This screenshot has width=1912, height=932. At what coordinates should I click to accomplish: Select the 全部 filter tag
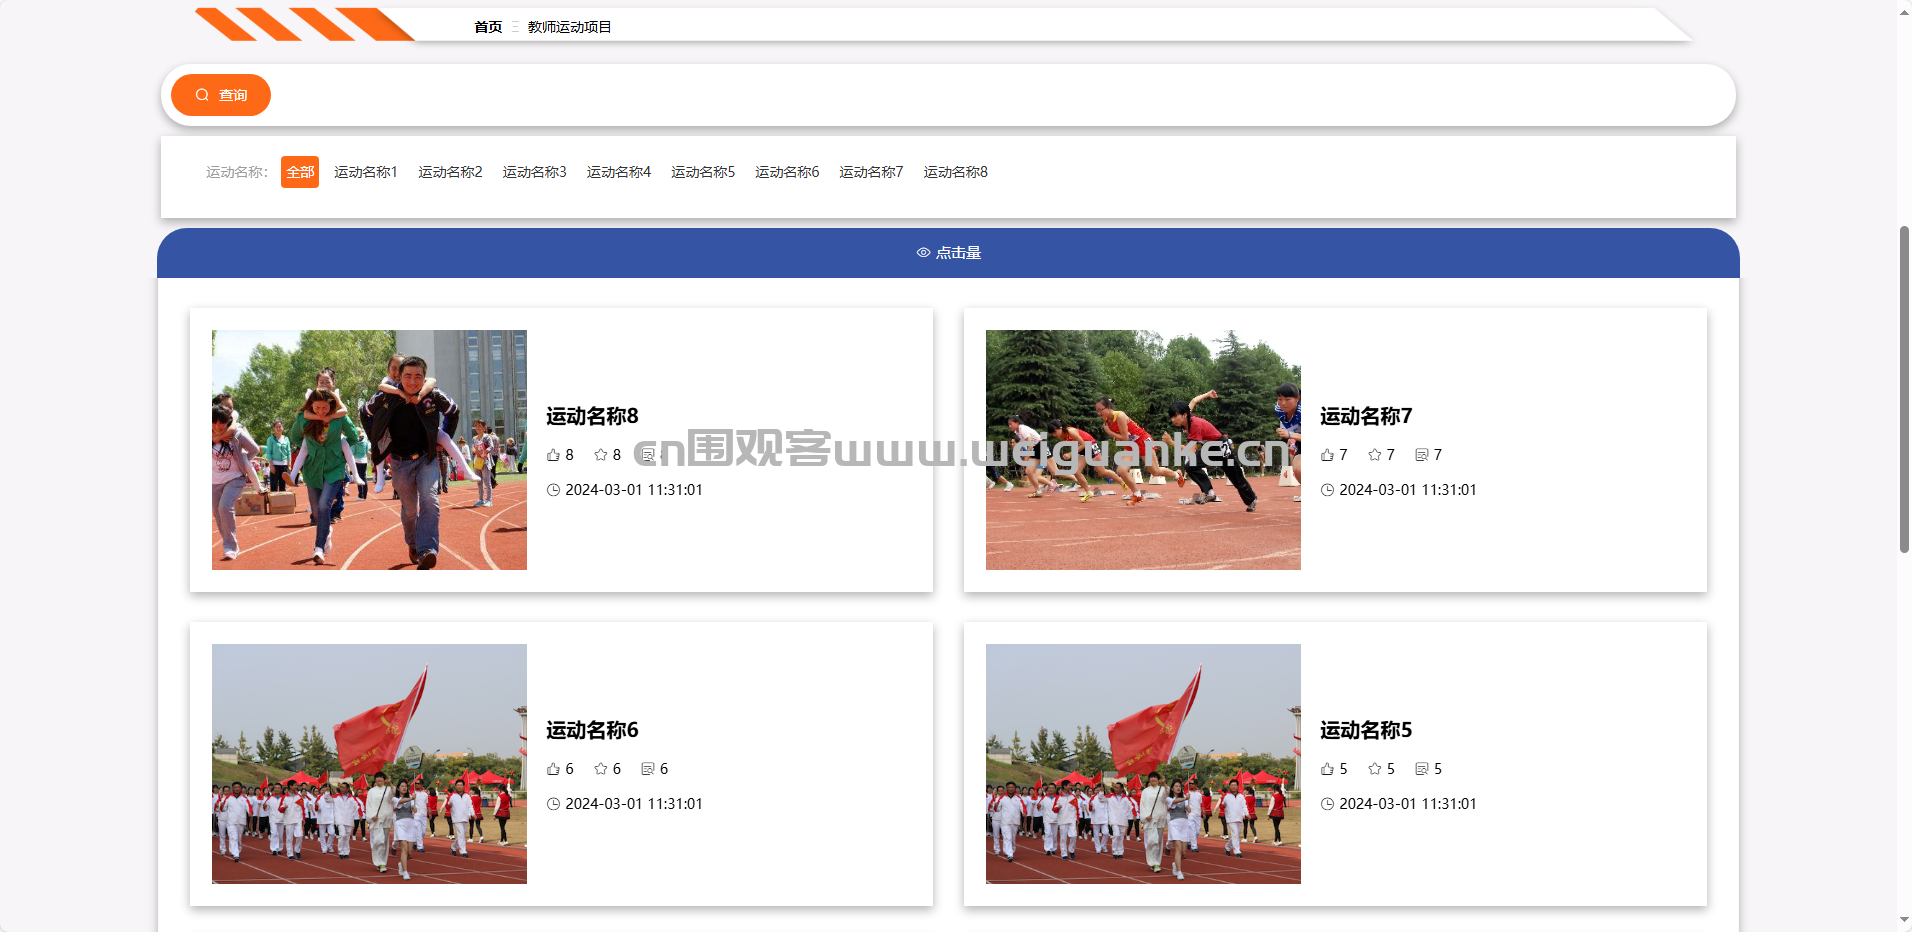click(x=300, y=172)
